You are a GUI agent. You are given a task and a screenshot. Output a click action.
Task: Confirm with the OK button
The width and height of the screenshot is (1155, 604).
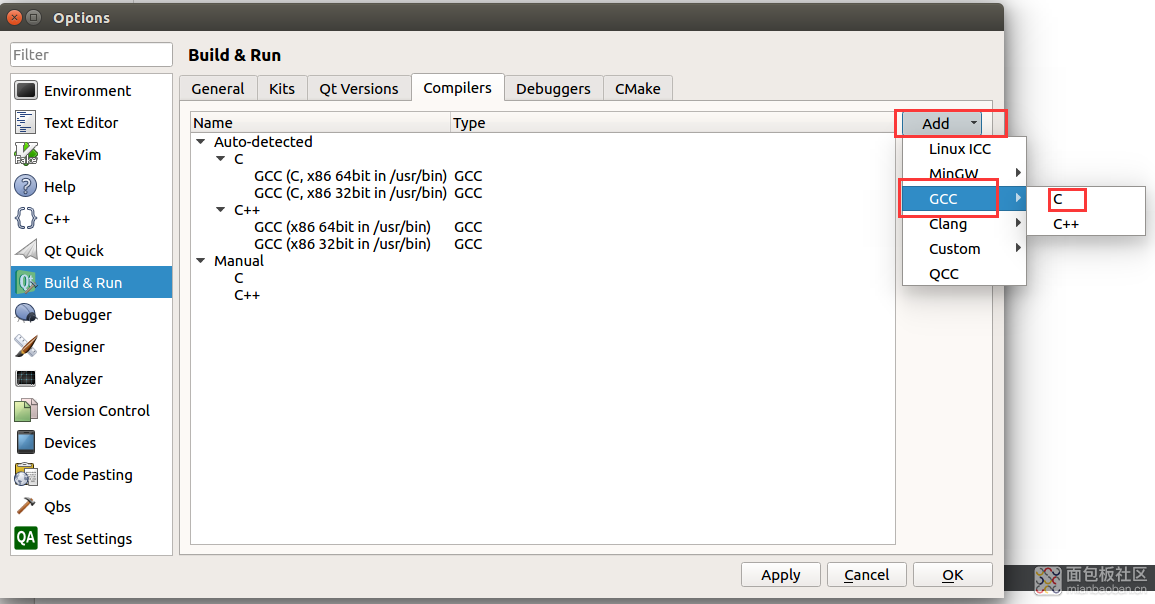[x=952, y=575]
